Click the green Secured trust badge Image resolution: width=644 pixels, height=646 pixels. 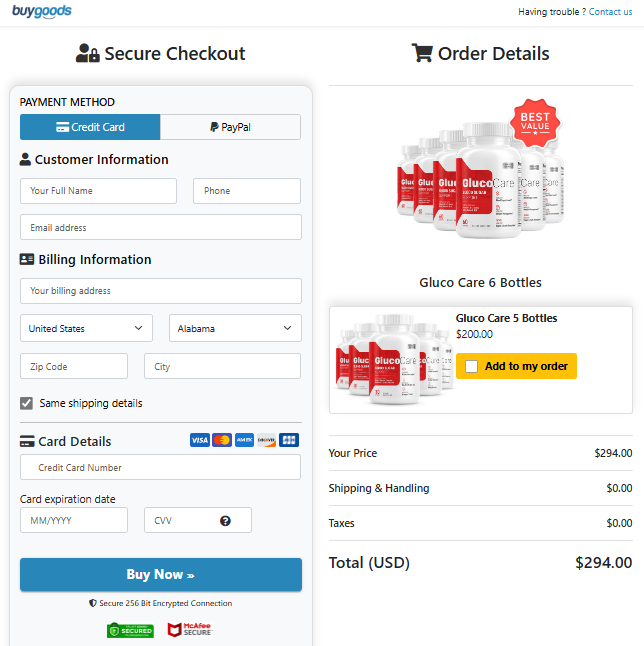tap(130, 630)
